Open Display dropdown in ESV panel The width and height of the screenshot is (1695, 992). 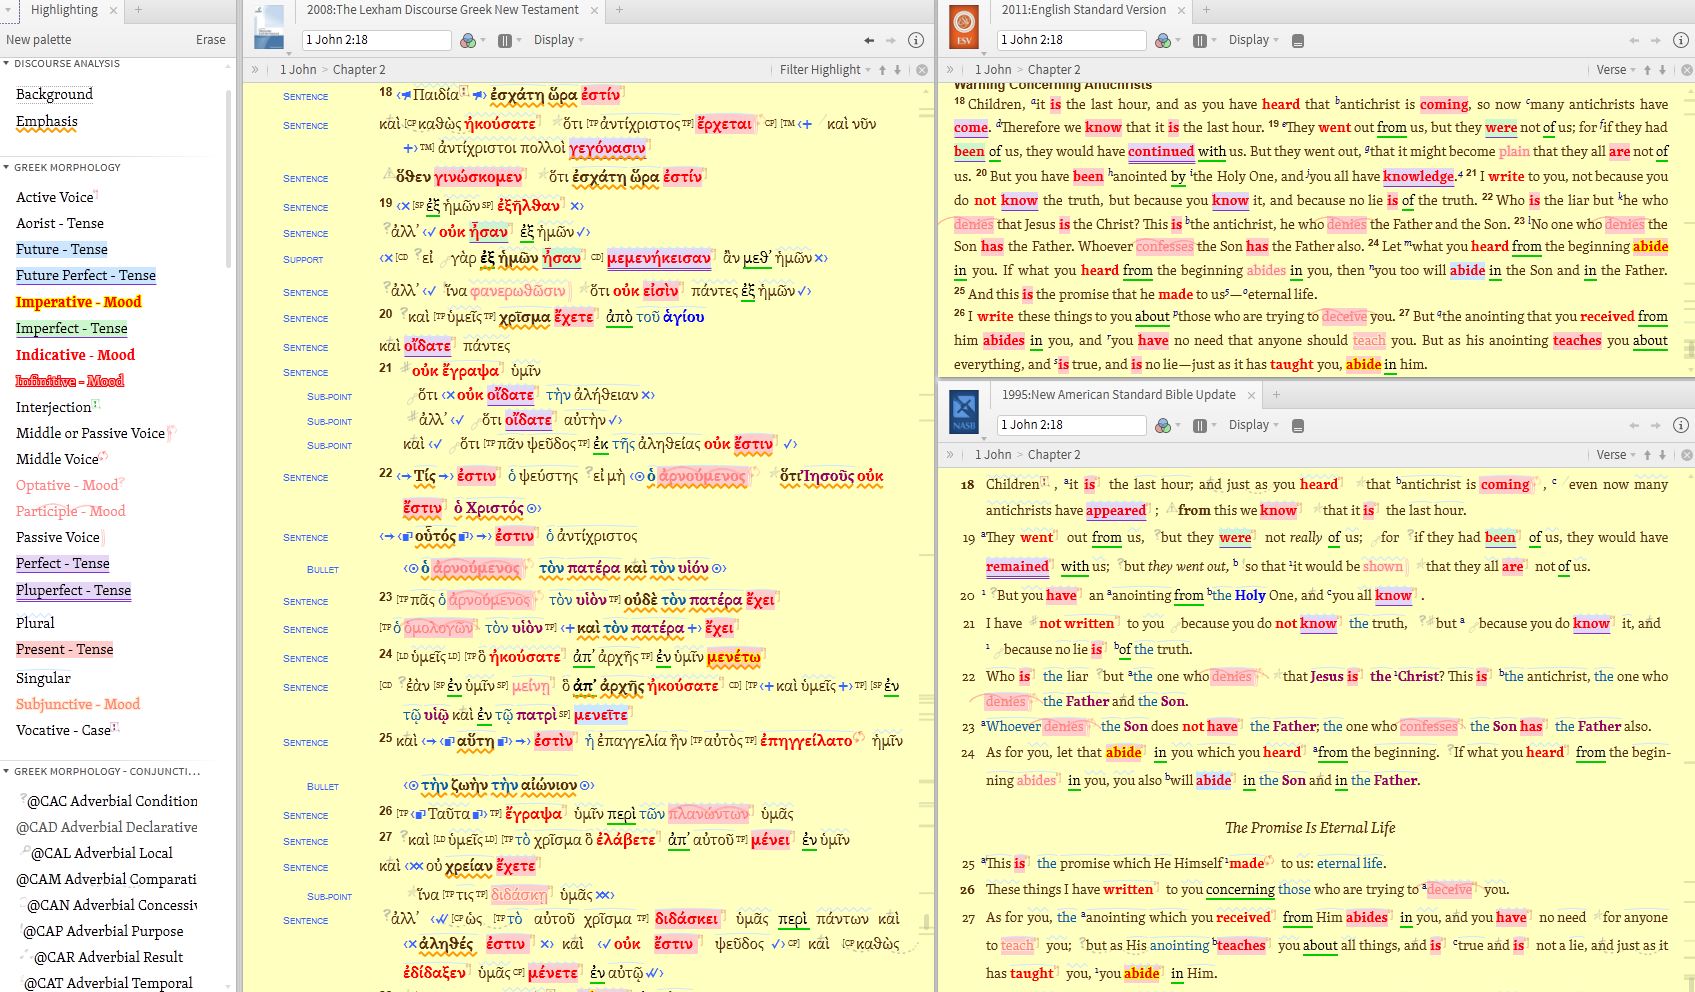point(1253,40)
